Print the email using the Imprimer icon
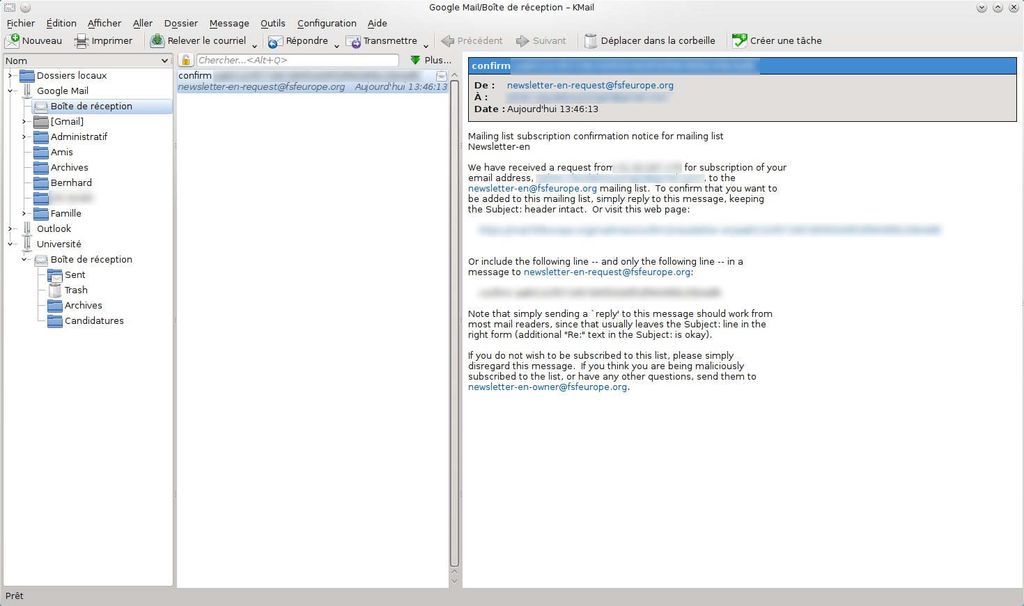The height and width of the screenshot is (606, 1024). [80, 41]
